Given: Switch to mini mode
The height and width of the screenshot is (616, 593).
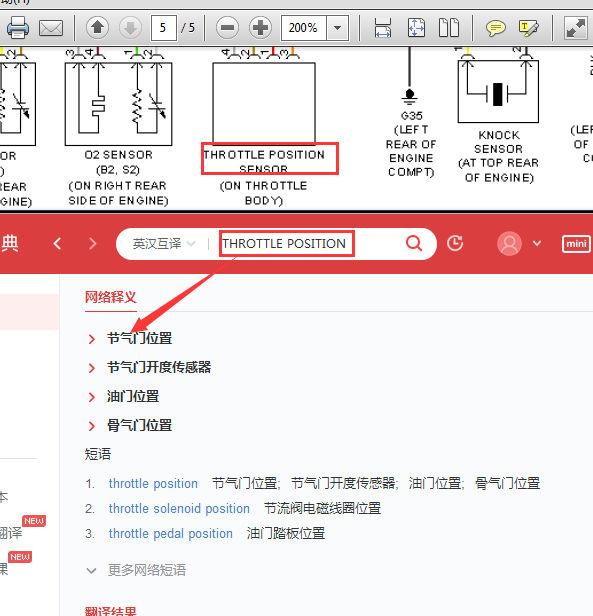Looking at the screenshot, I should tap(576, 244).
